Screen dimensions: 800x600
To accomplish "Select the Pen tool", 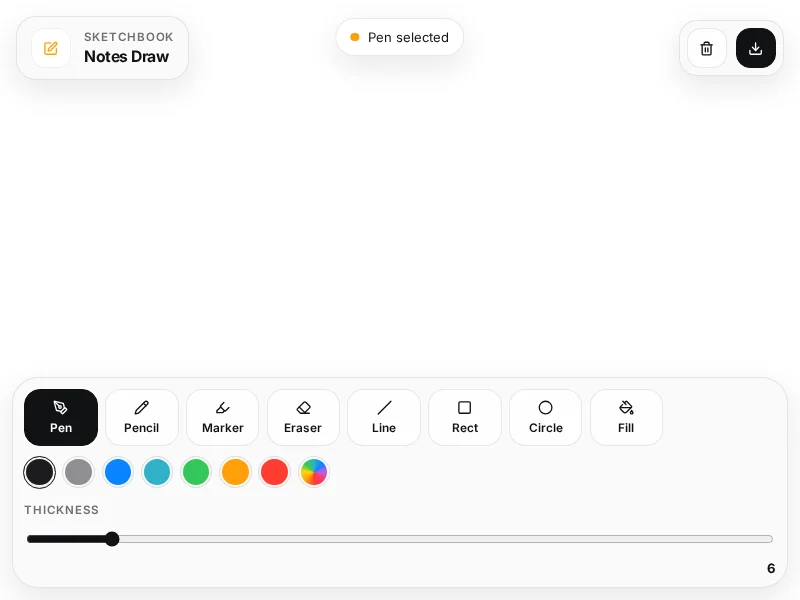I will 61,417.
